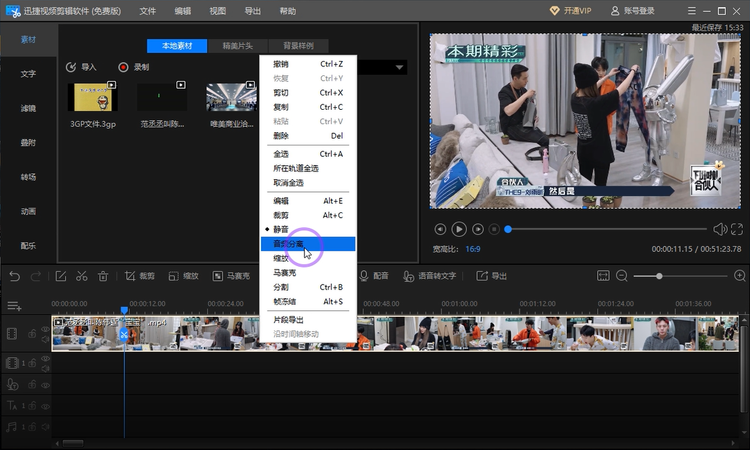Open the 导出 menu in the menu bar
This screenshot has height=450, width=750.
[x=252, y=11]
